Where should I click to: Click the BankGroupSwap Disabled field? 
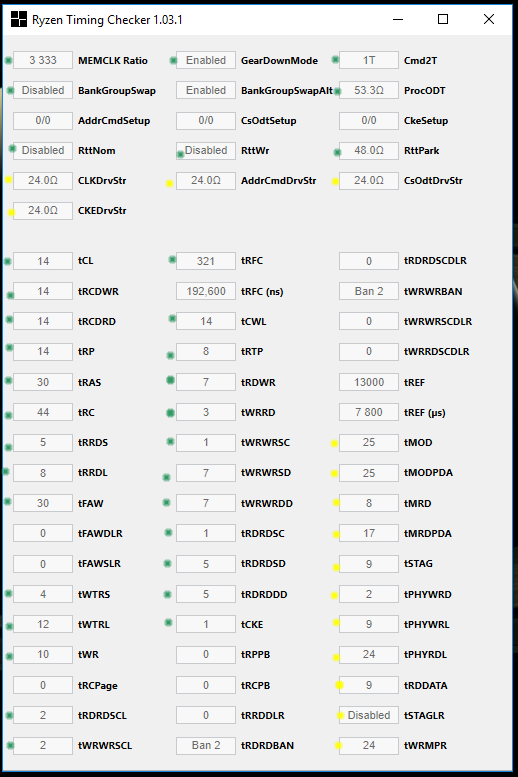[43, 90]
